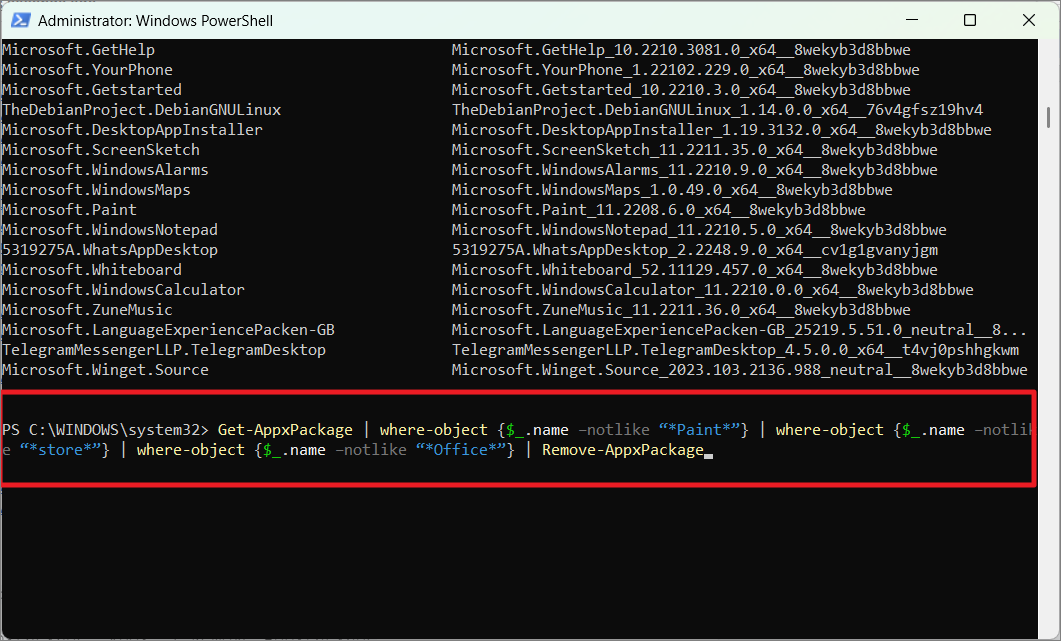
Task: Click the "*Paint*" filter string
Action: click(x=699, y=430)
